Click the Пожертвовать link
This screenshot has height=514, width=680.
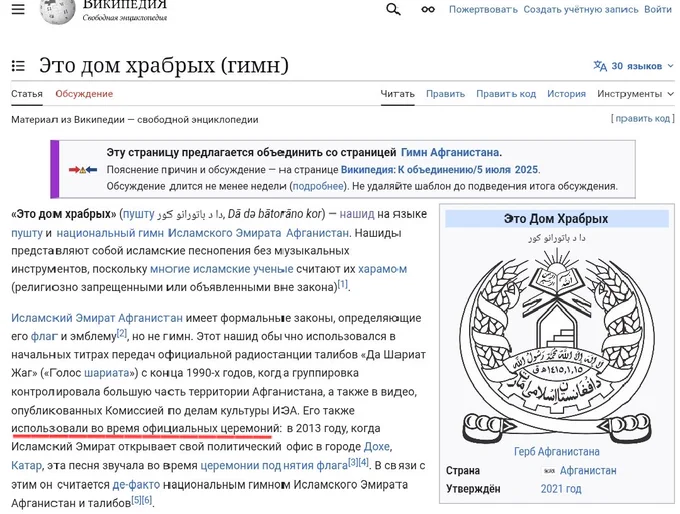(x=483, y=9)
